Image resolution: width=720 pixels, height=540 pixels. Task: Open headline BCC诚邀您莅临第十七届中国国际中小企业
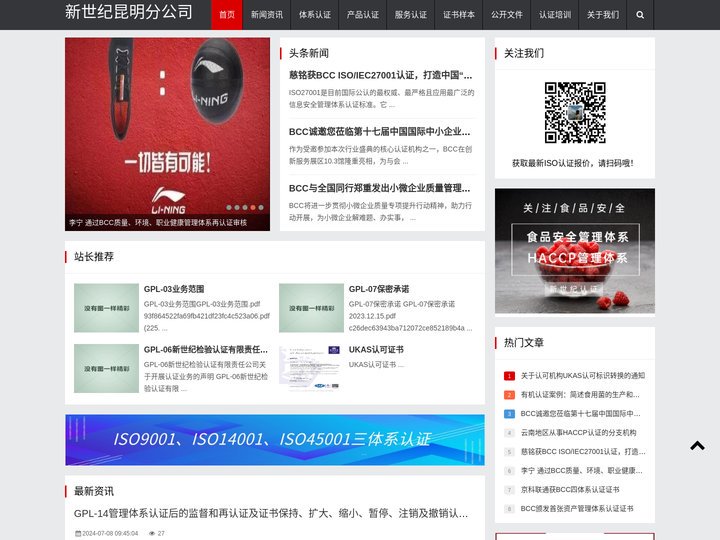pyautogui.click(x=379, y=132)
